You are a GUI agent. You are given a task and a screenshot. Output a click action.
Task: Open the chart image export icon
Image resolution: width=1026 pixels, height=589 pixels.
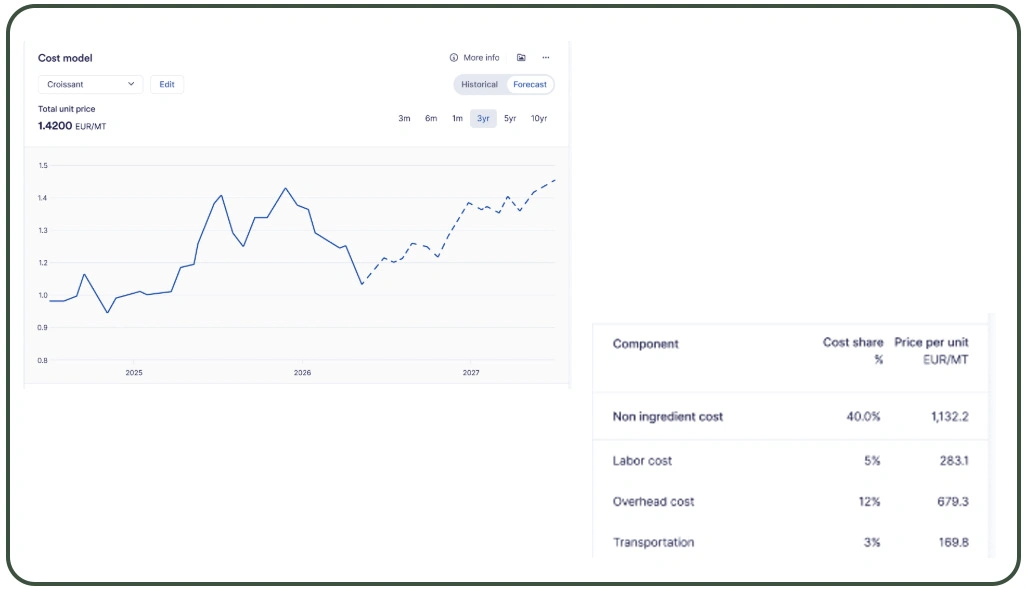(x=520, y=57)
